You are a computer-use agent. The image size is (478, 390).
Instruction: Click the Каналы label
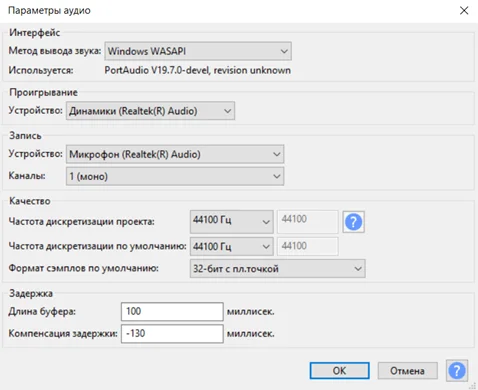[x=27, y=176]
